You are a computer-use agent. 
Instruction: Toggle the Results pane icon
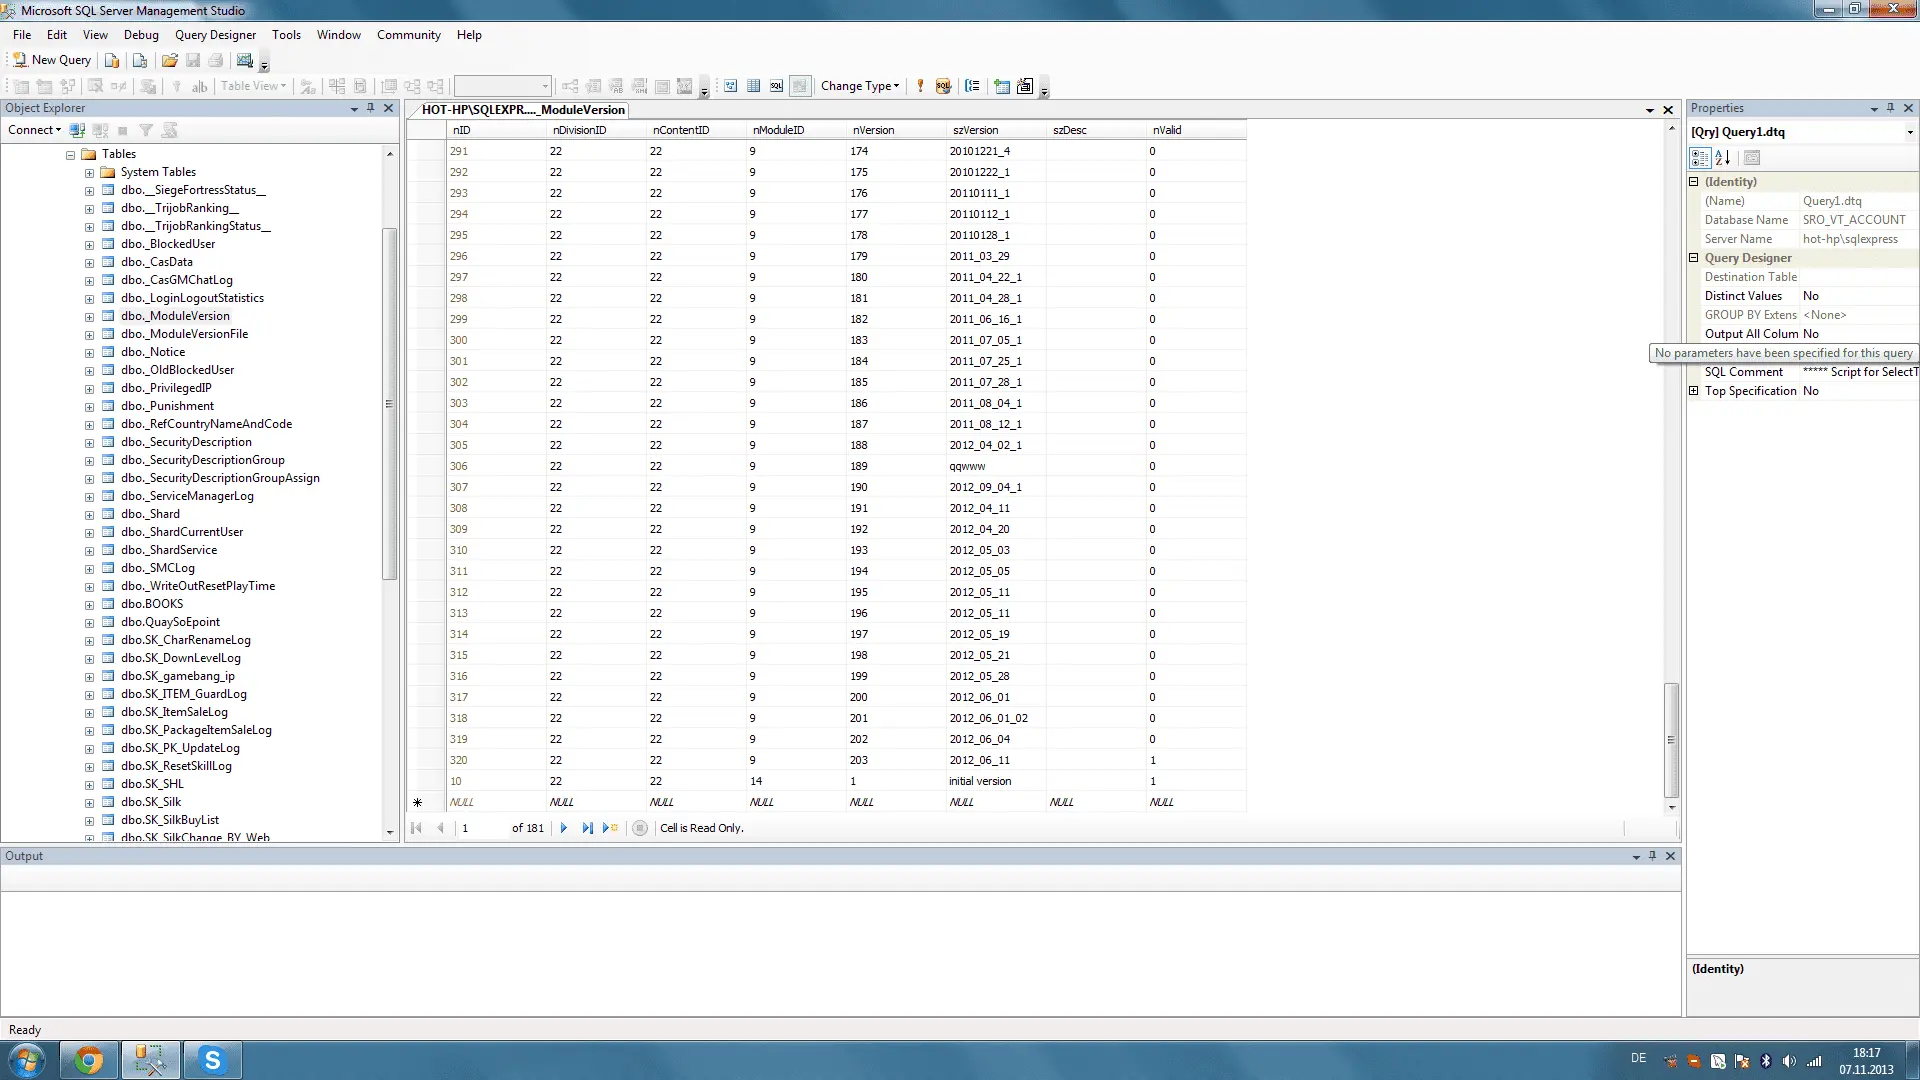point(800,86)
